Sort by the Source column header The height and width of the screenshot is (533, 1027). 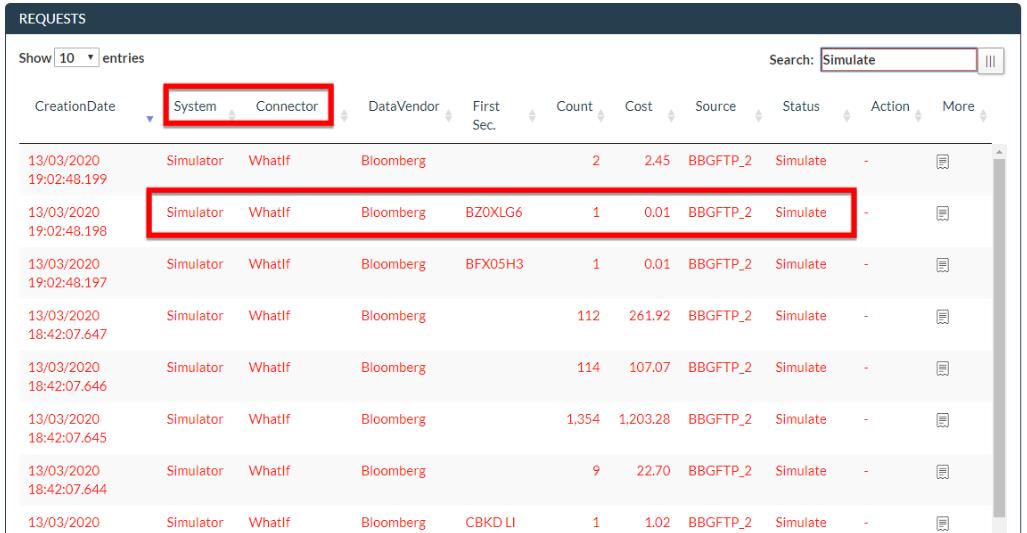(x=715, y=107)
